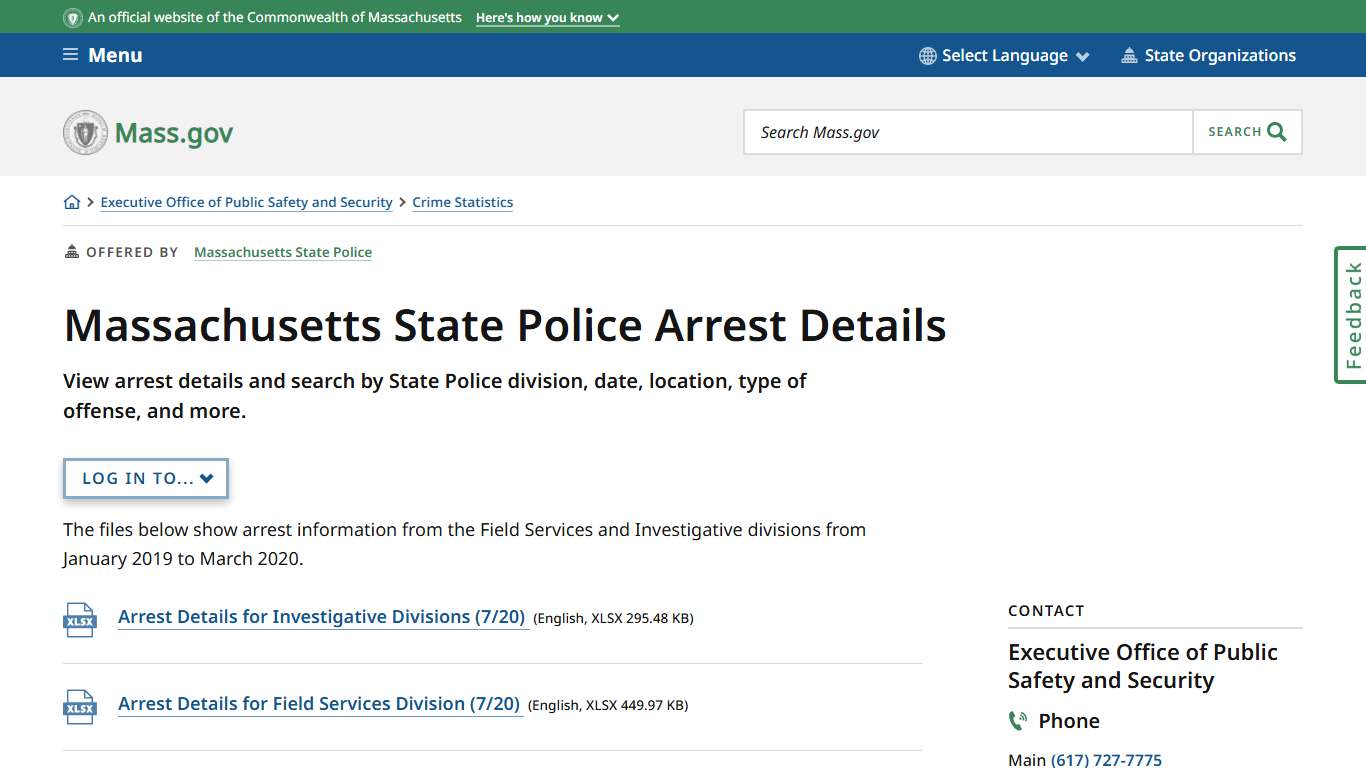Call Main phone number (617) 727-7775 link
This screenshot has width=1366, height=768.
tap(1107, 759)
